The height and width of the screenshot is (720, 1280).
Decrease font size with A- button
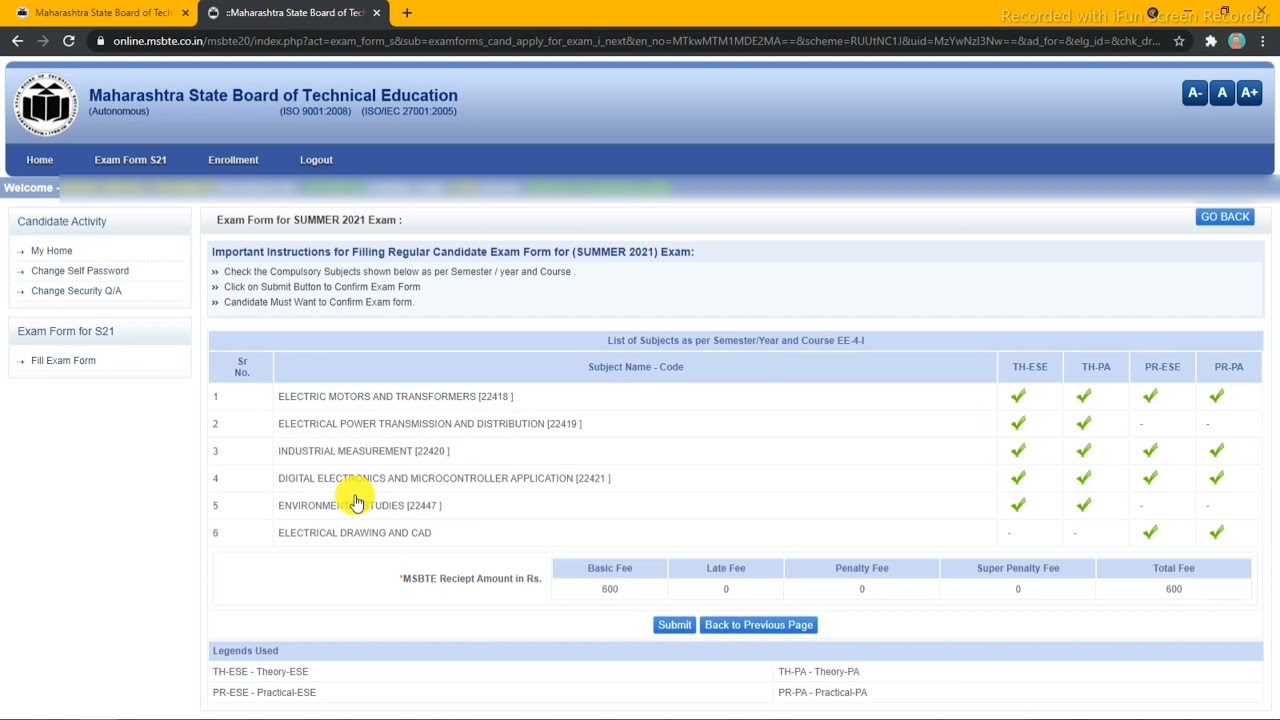[1194, 93]
